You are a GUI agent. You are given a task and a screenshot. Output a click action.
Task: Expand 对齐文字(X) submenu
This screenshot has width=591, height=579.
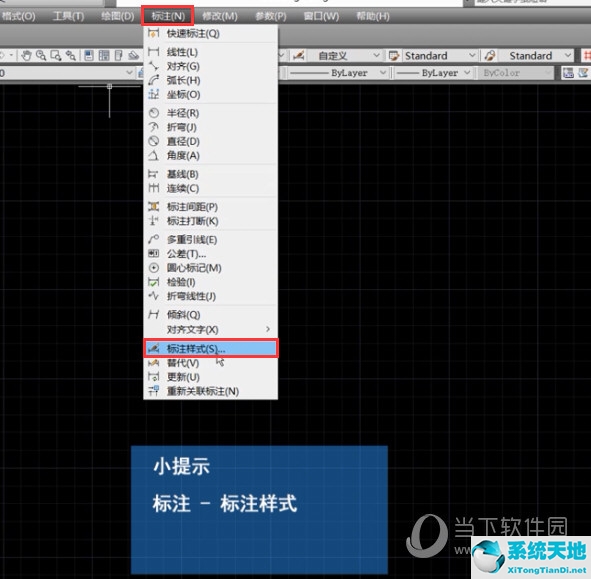(x=211, y=329)
